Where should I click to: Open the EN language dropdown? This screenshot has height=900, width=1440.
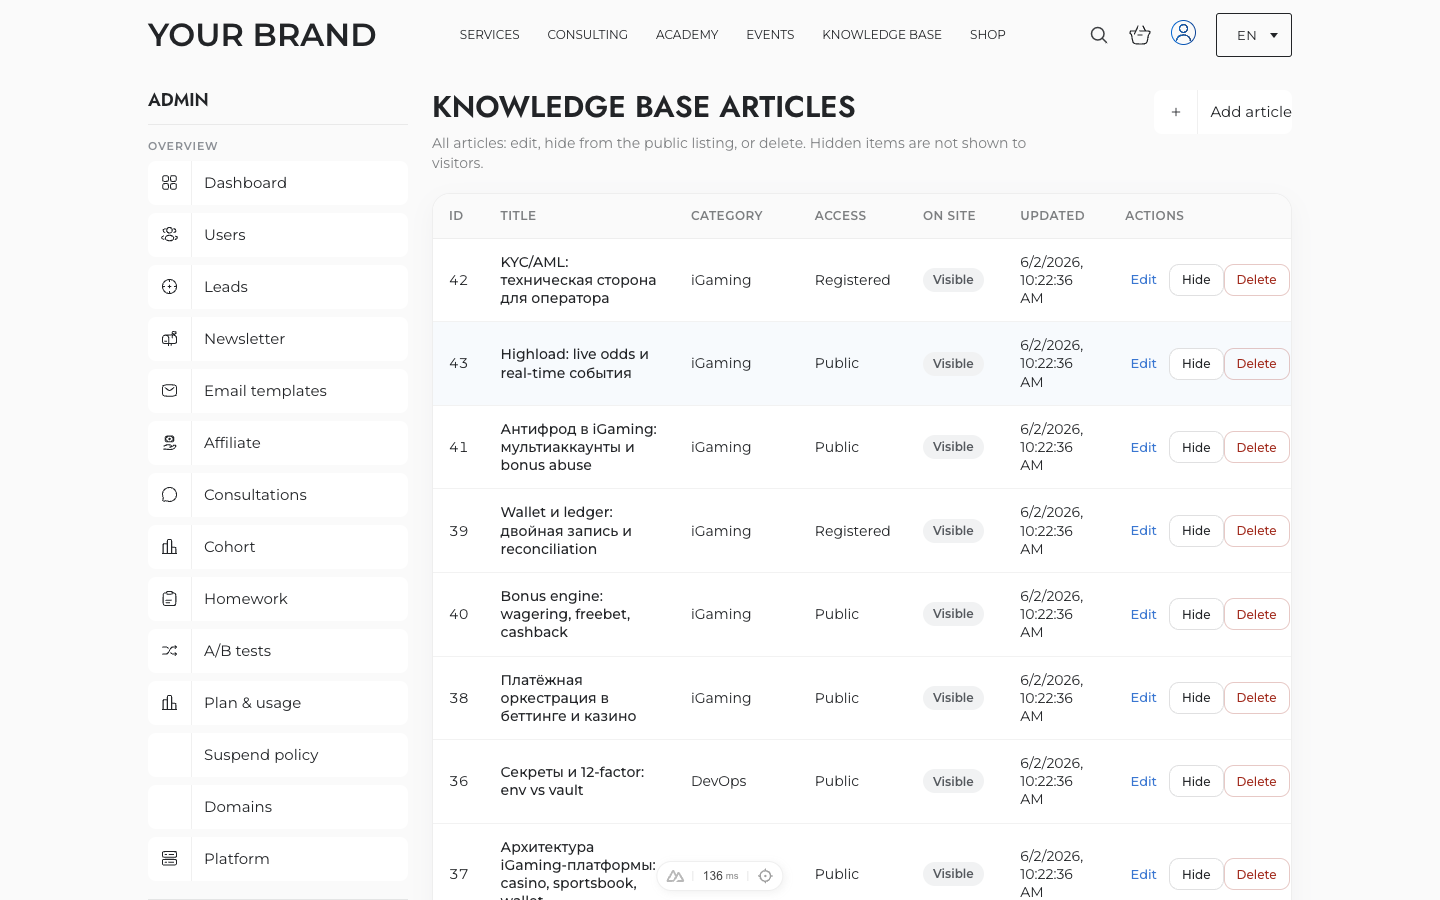(1254, 35)
